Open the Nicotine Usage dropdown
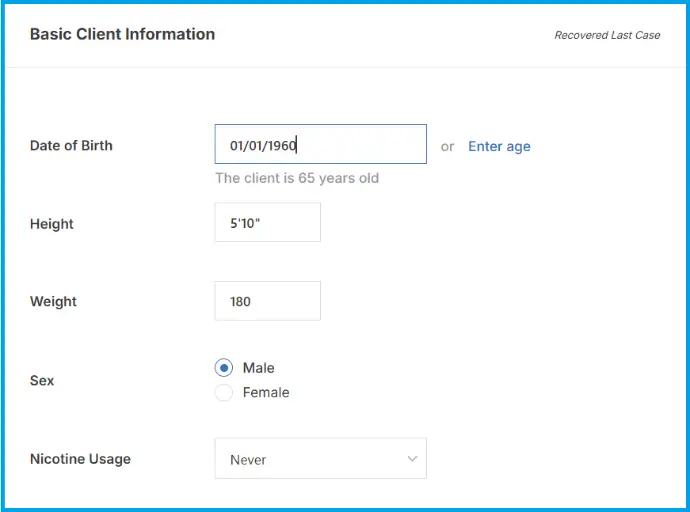This screenshot has height=512, width=690. pyautogui.click(x=320, y=458)
